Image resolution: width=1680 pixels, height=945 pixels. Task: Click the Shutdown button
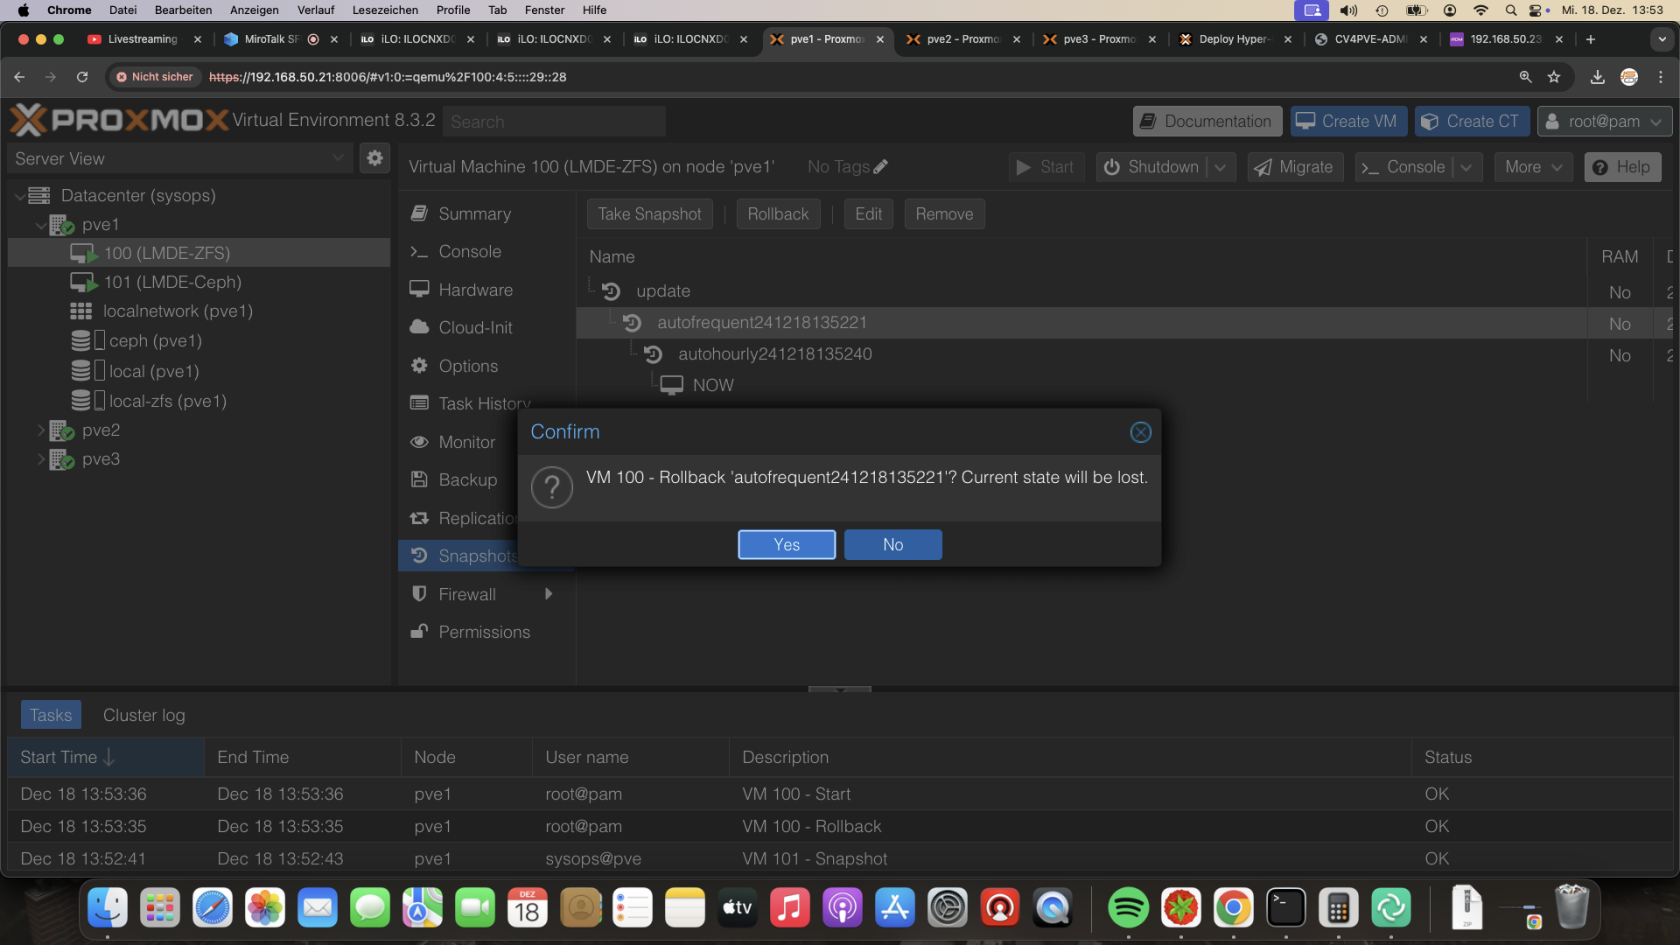pyautogui.click(x=1151, y=167)
